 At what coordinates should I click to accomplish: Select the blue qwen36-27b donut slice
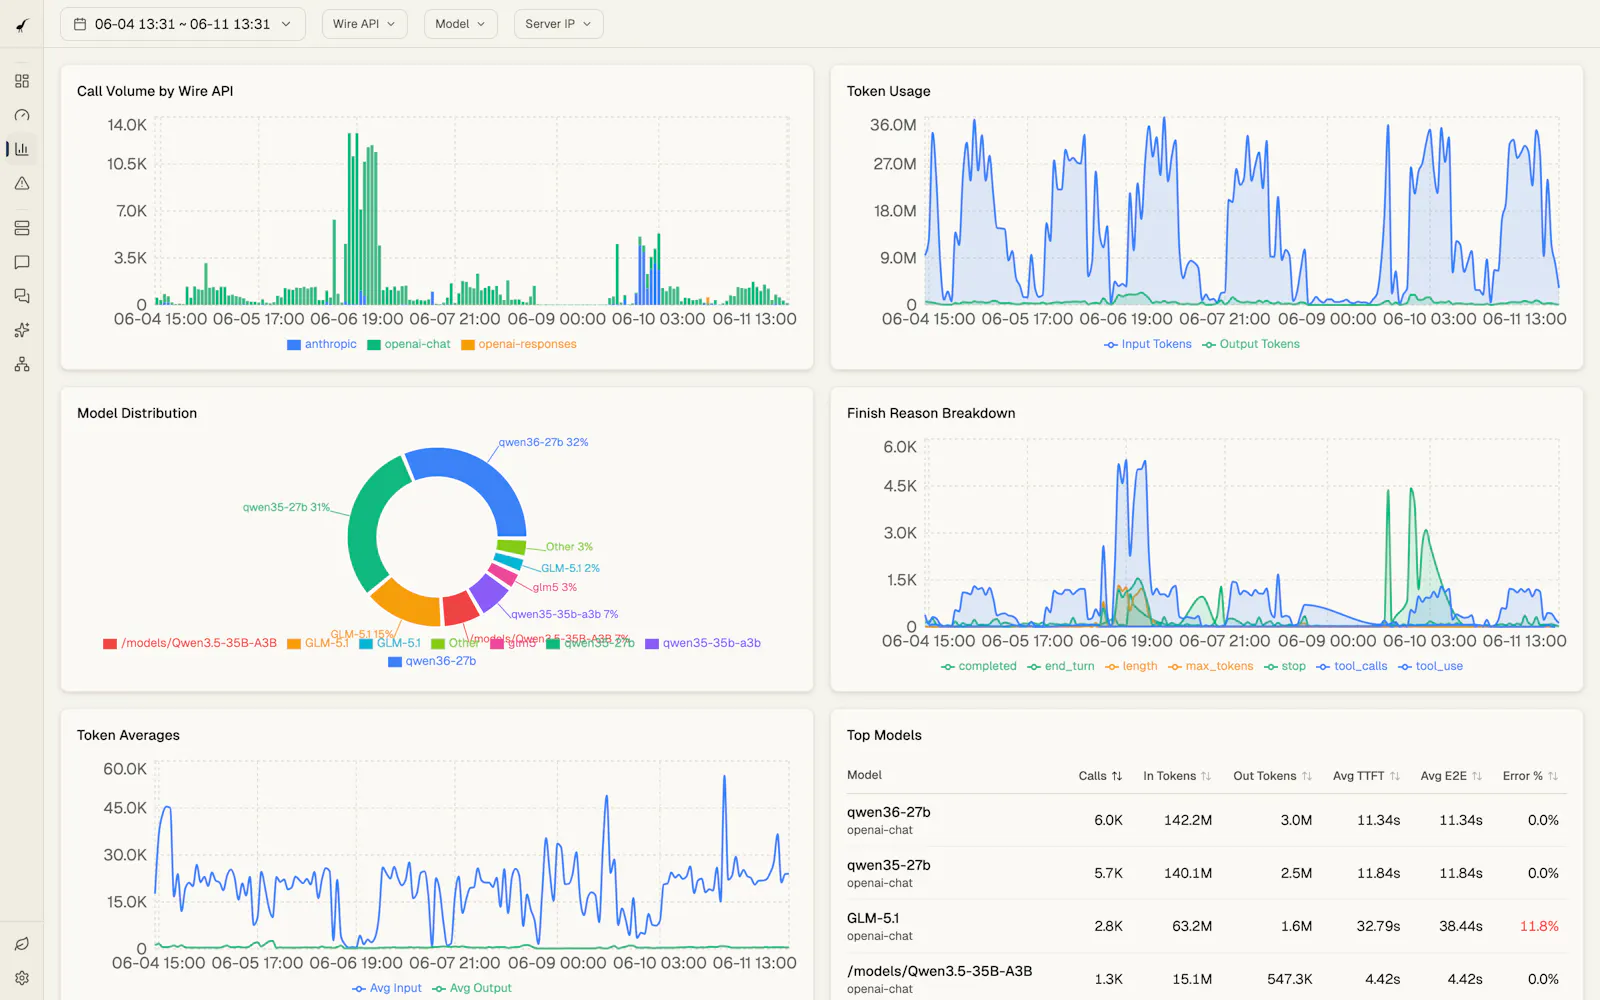point(480,480)
